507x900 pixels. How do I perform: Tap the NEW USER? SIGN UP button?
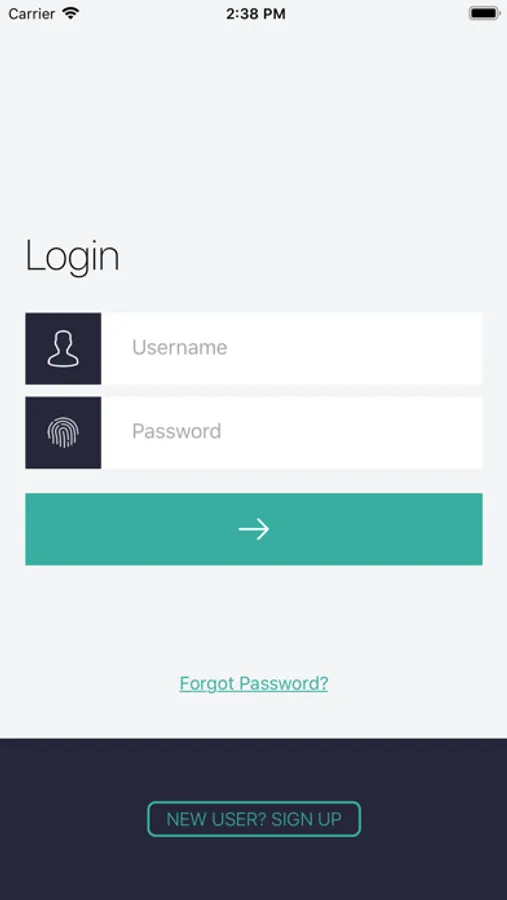point(254,819)
